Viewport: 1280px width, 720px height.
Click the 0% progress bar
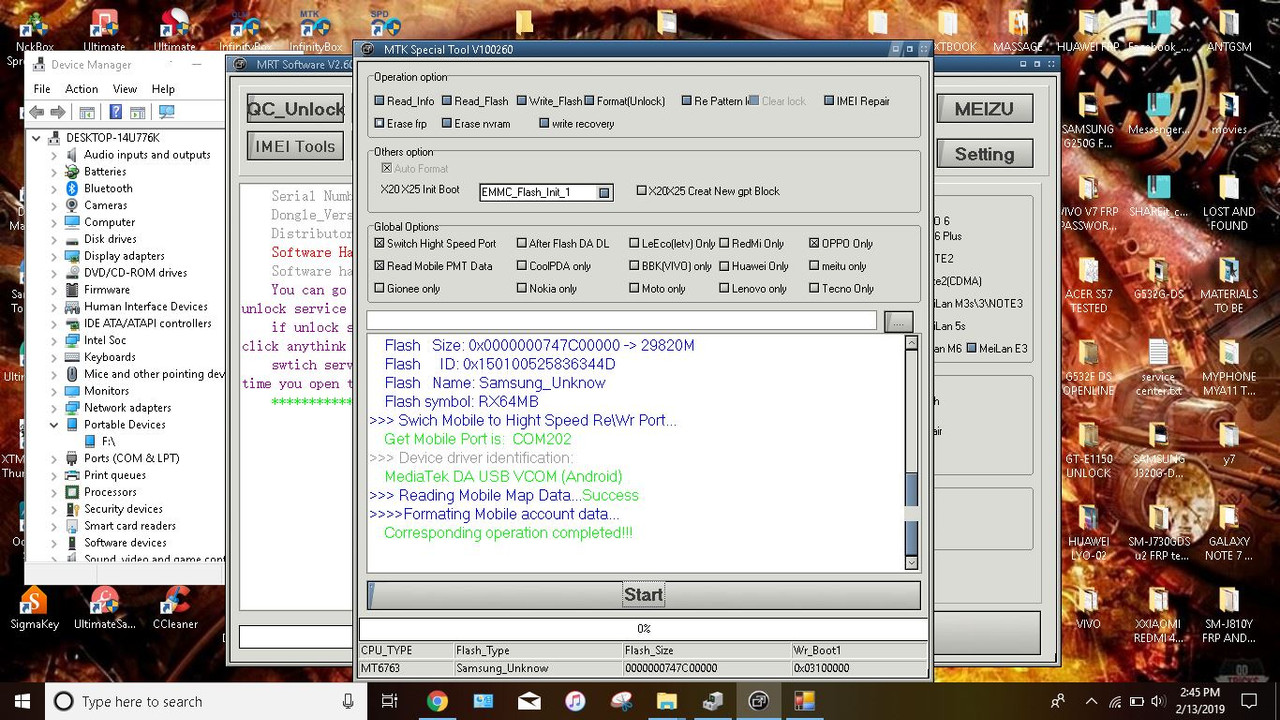(643, 628)
